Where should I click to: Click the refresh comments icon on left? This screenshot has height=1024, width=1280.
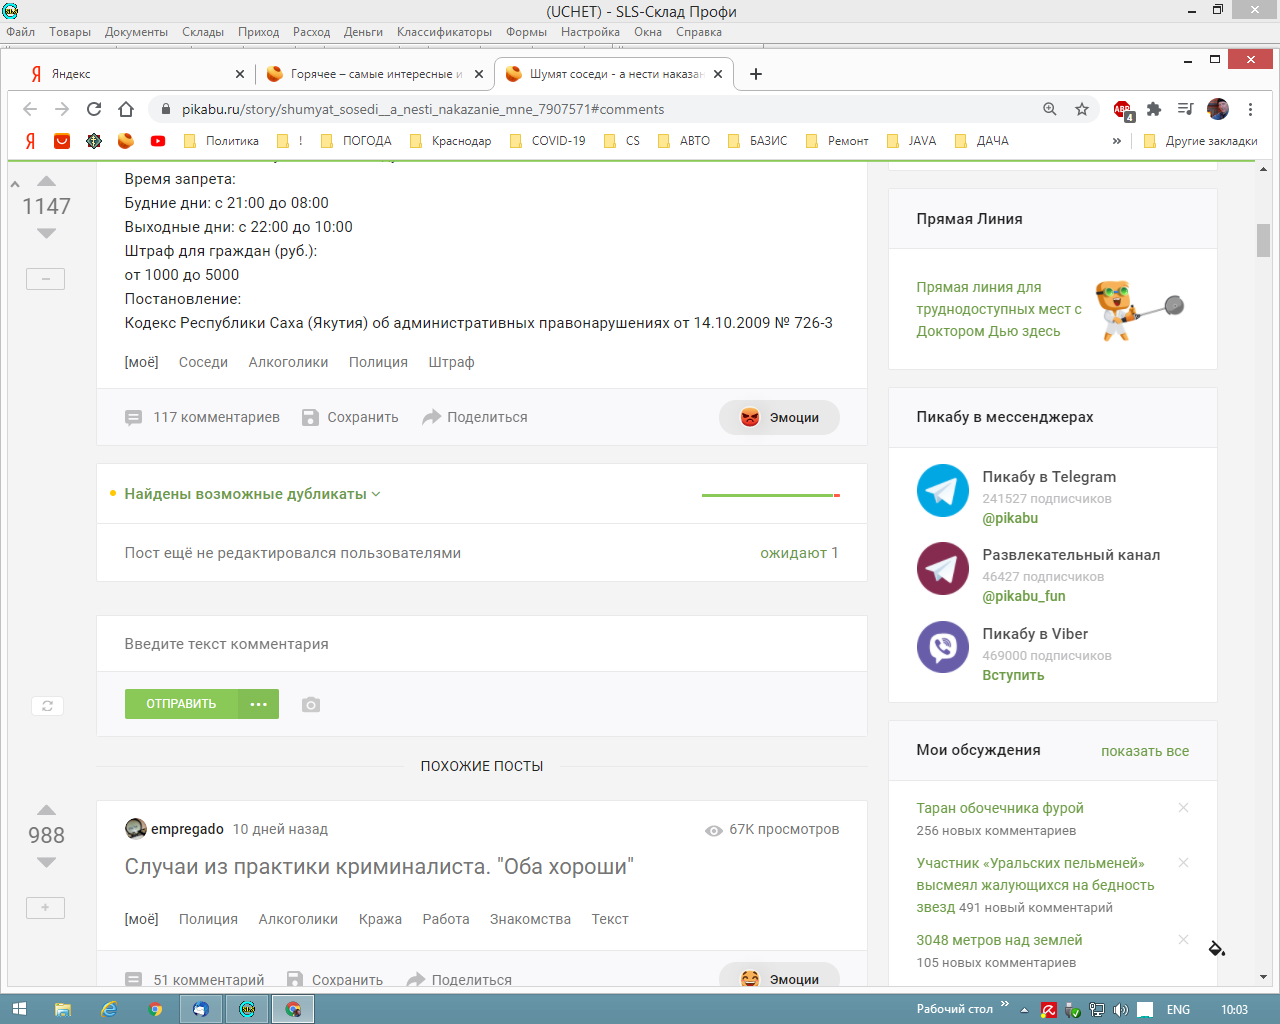coord(47,706)
